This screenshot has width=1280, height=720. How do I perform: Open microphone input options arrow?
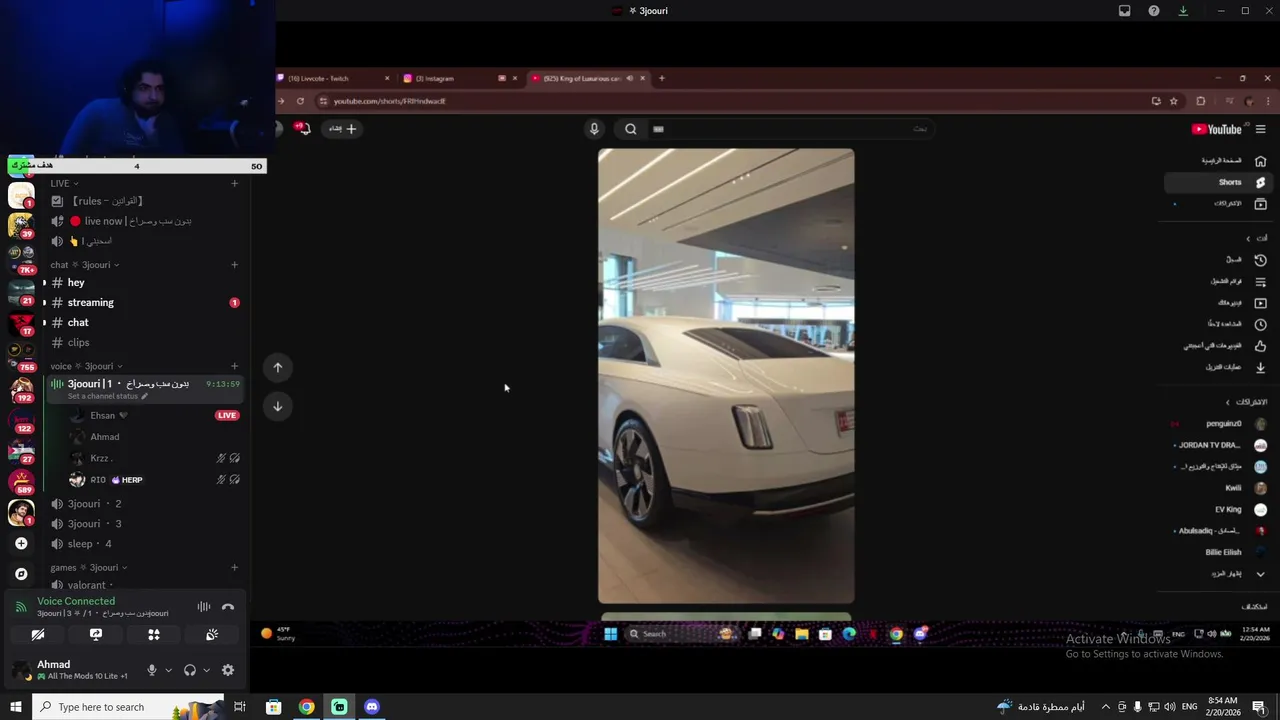pos(168,670)
